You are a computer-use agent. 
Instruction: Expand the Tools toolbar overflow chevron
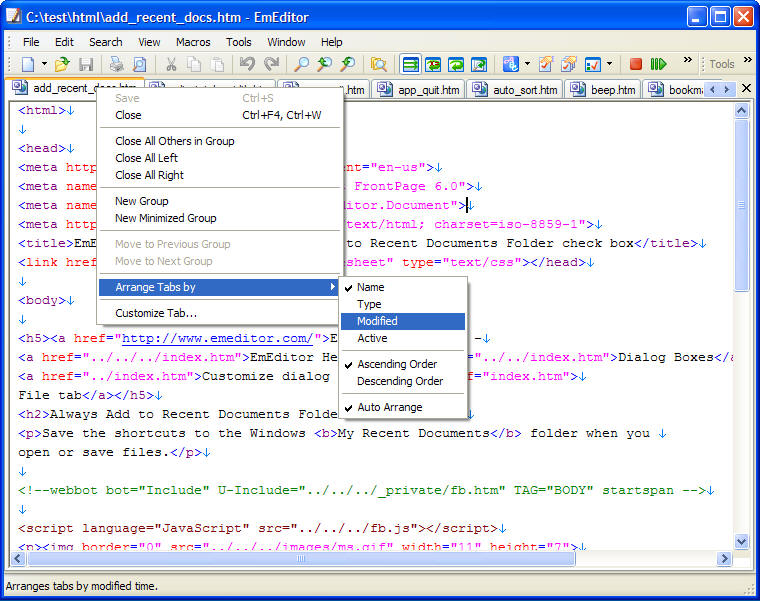pyautogui.click(x=748, y=60)
